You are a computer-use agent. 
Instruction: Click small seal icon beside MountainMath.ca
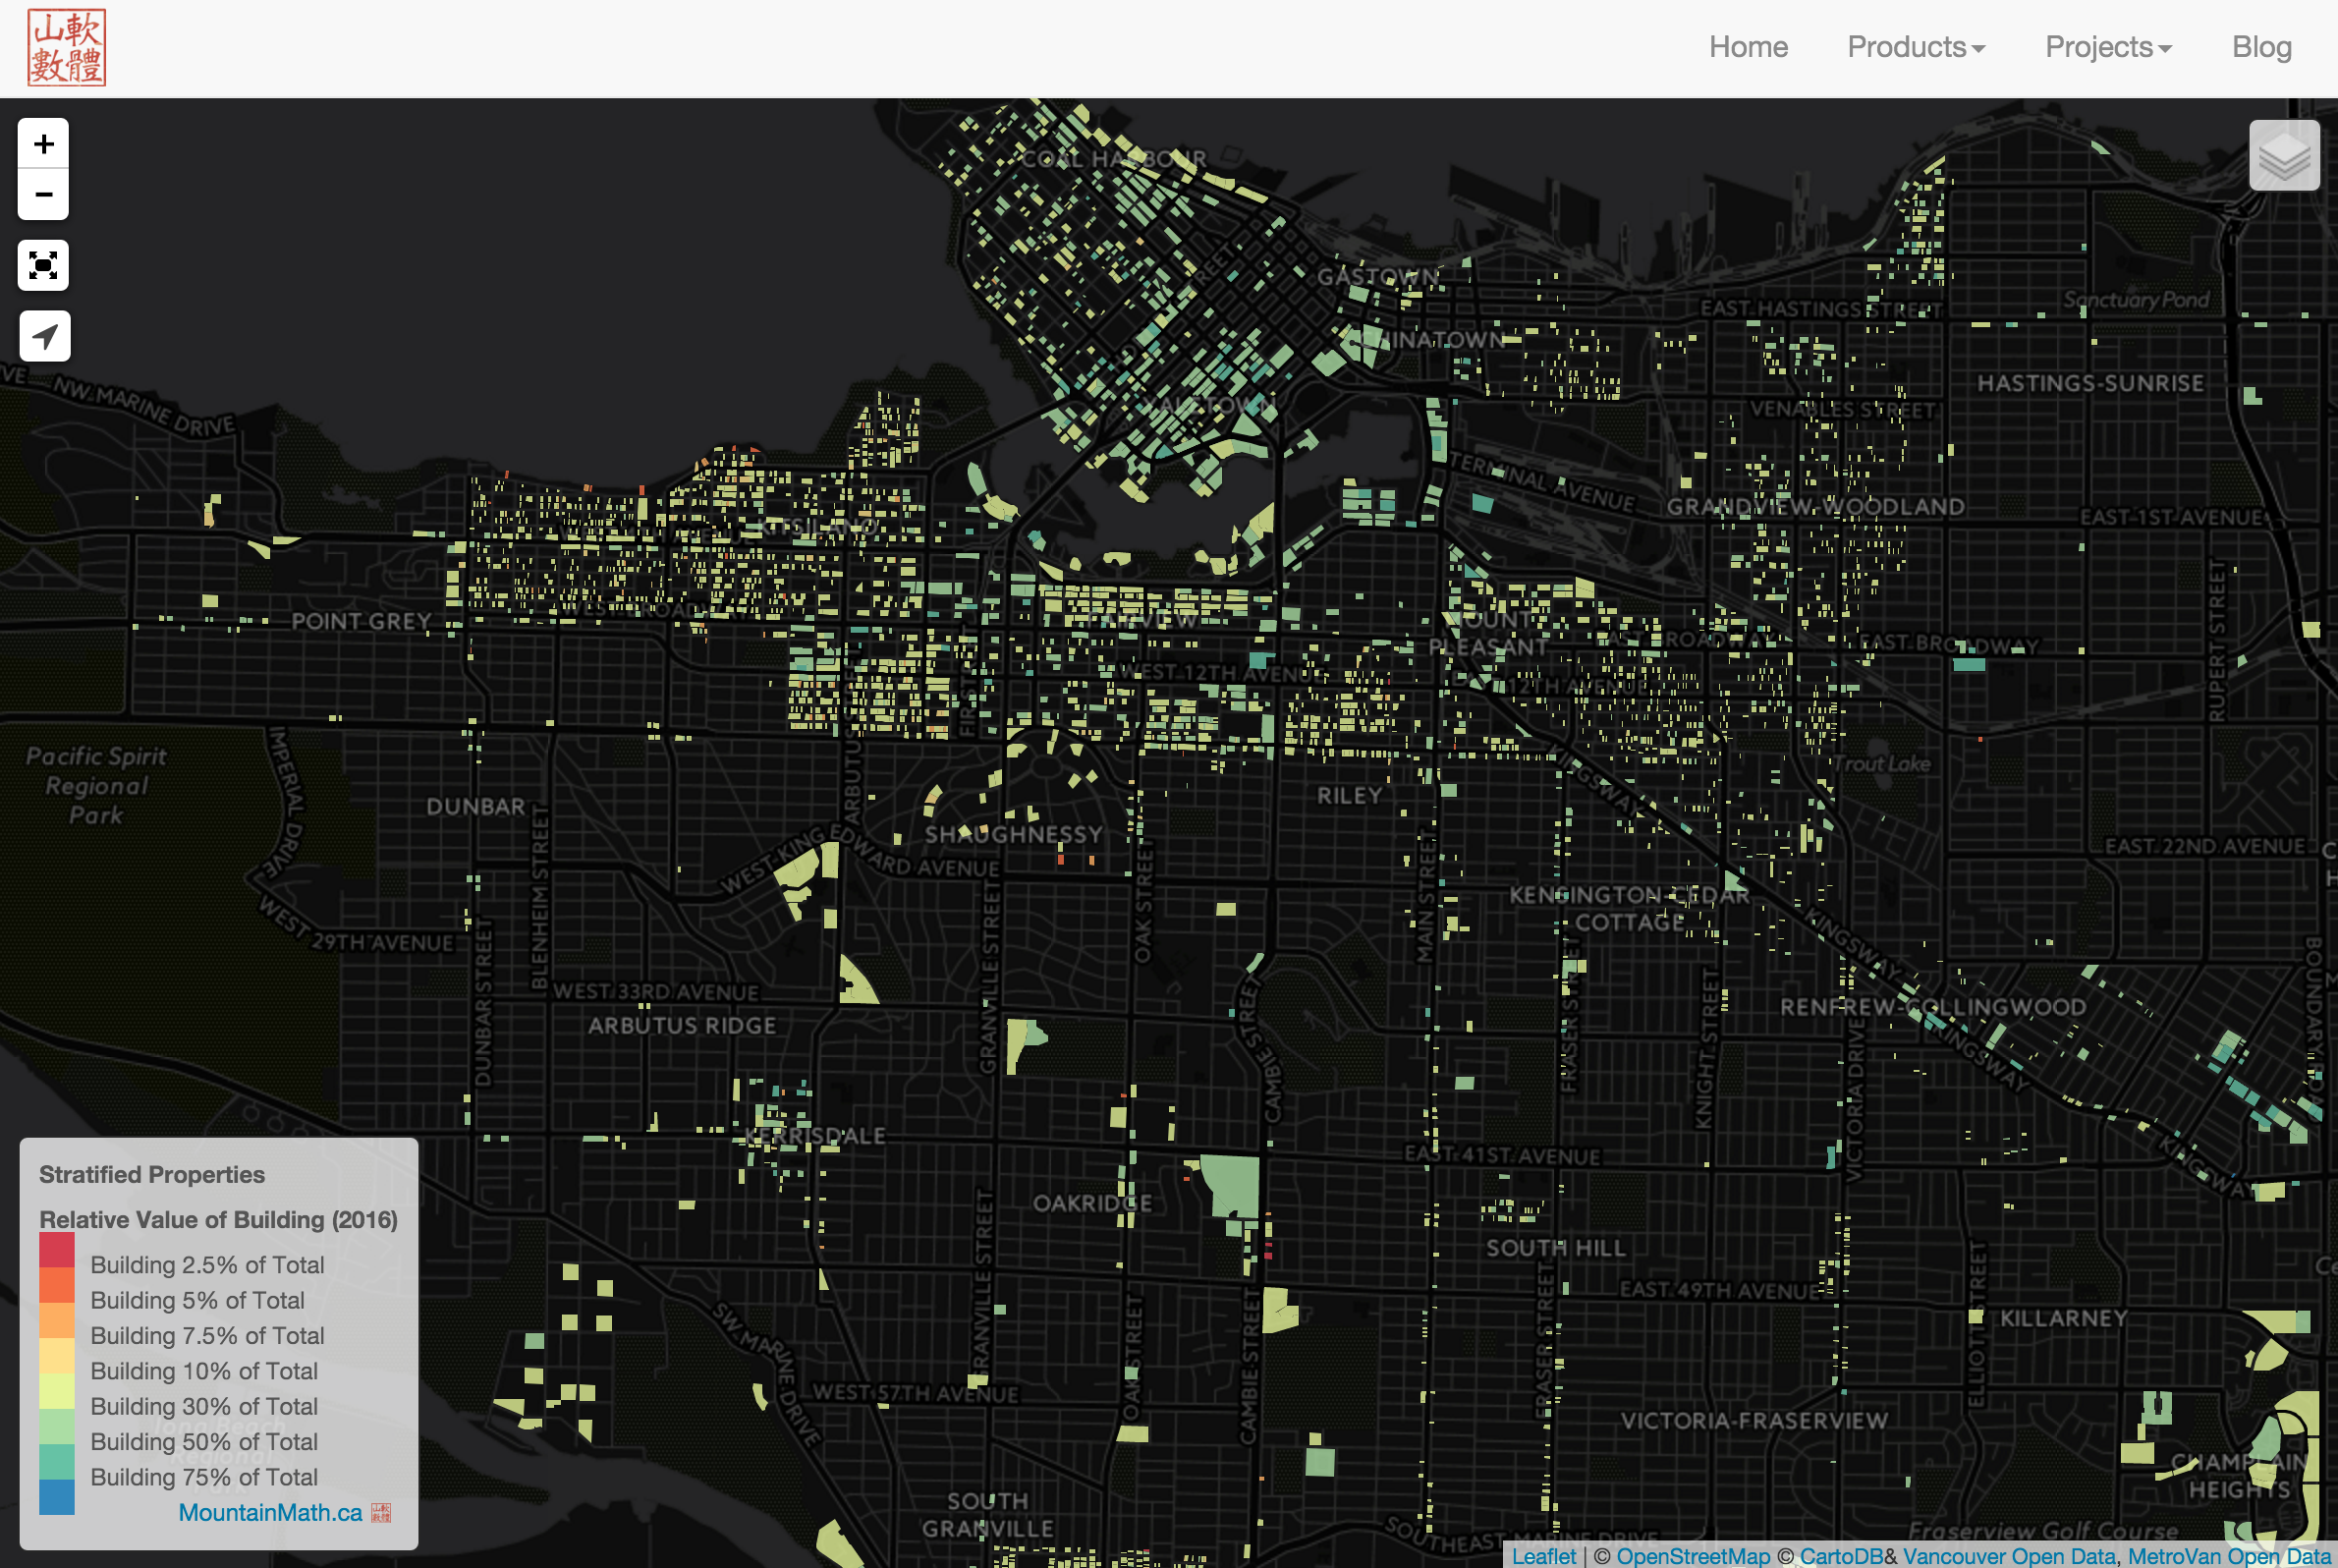(381, 1512)
